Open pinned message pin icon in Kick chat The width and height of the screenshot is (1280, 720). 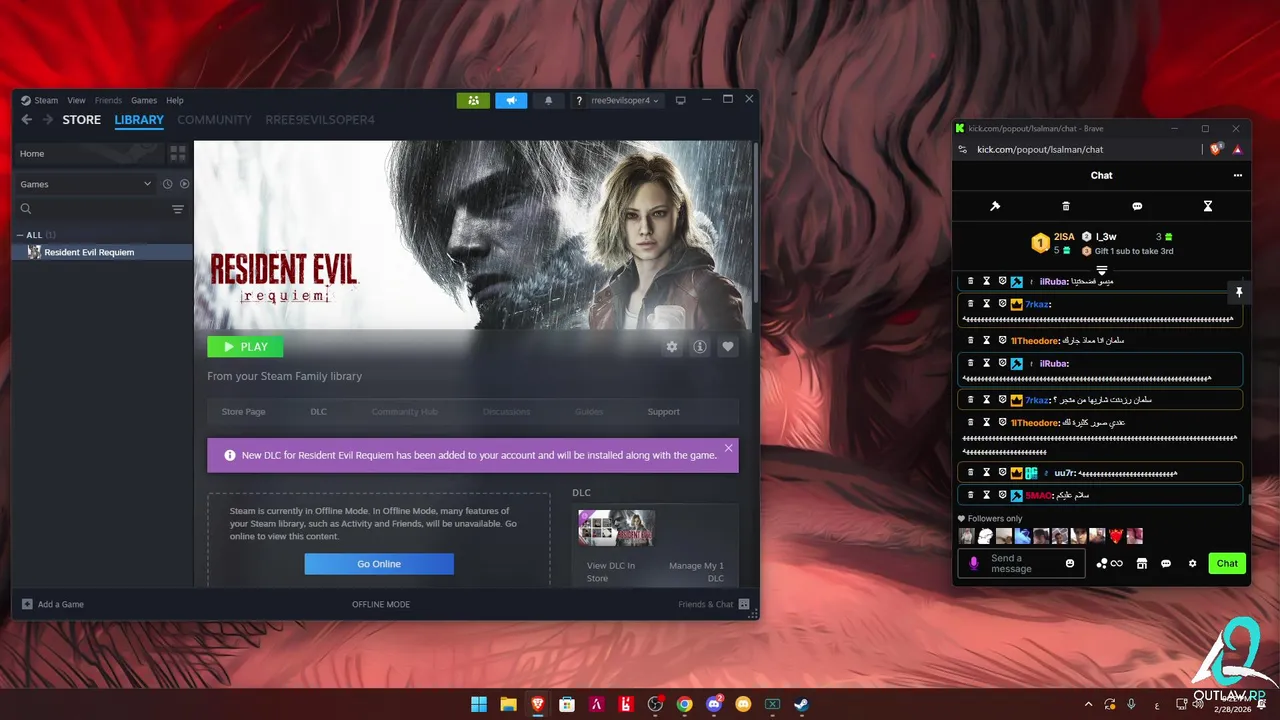click(1239, 292)
